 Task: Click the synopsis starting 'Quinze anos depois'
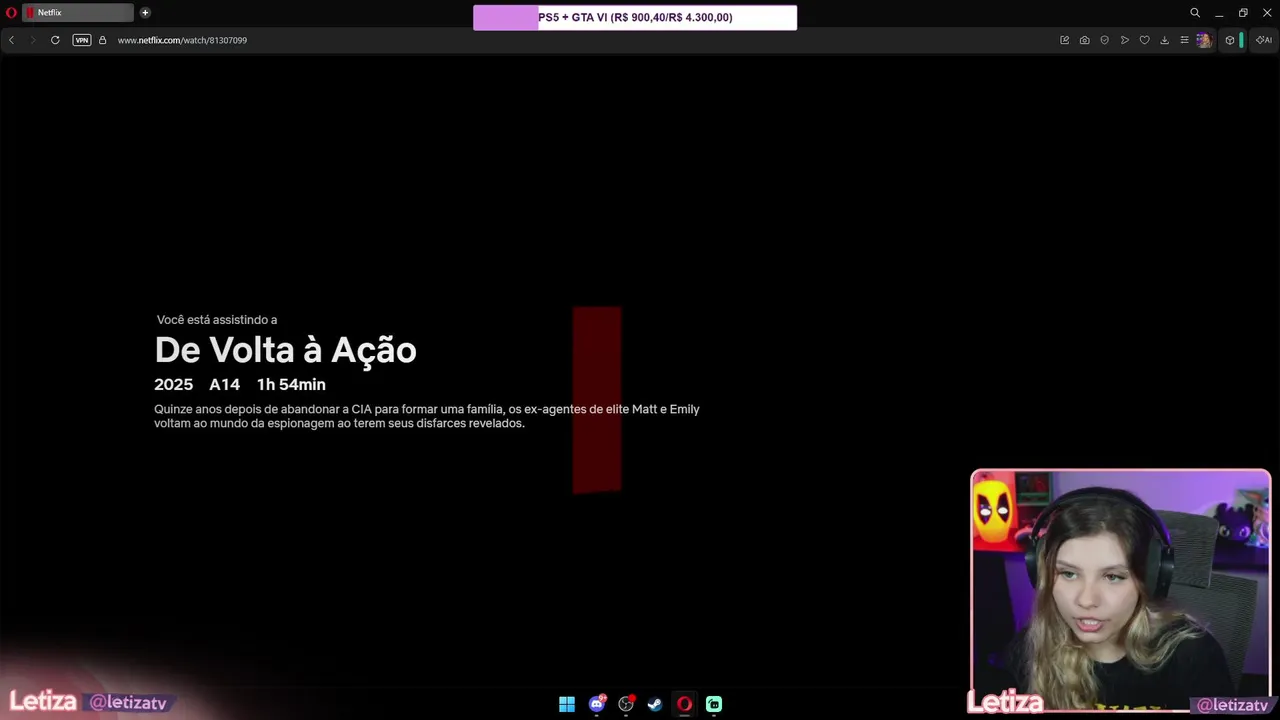pyautogui.click(x=427, y=416)
